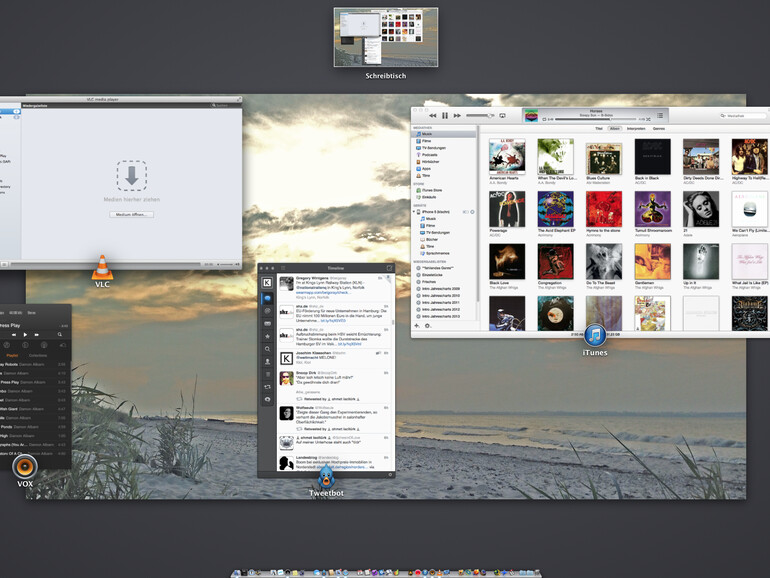The width and height of the screenshot is (770, 578).
Task: Open the Tweetbot favorites star icon
Action: [x=268, y=337]
